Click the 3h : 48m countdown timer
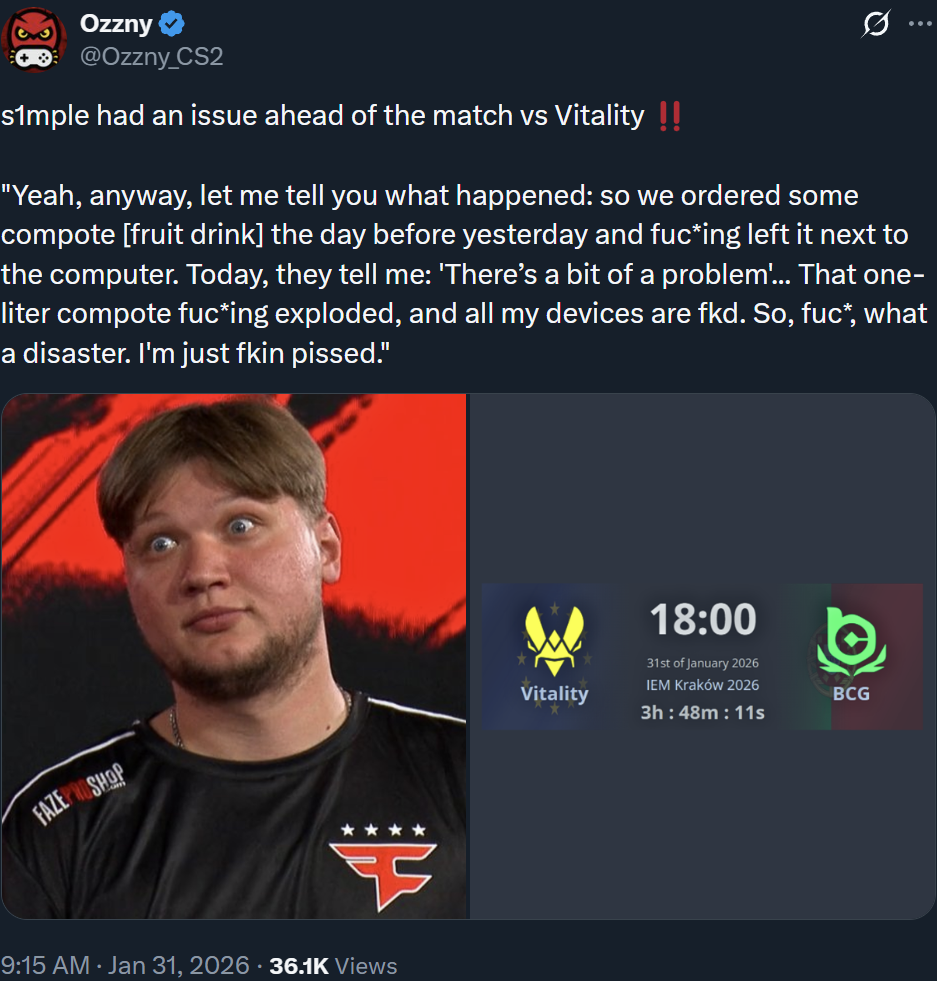937x981 pixels. click(702, 713)
